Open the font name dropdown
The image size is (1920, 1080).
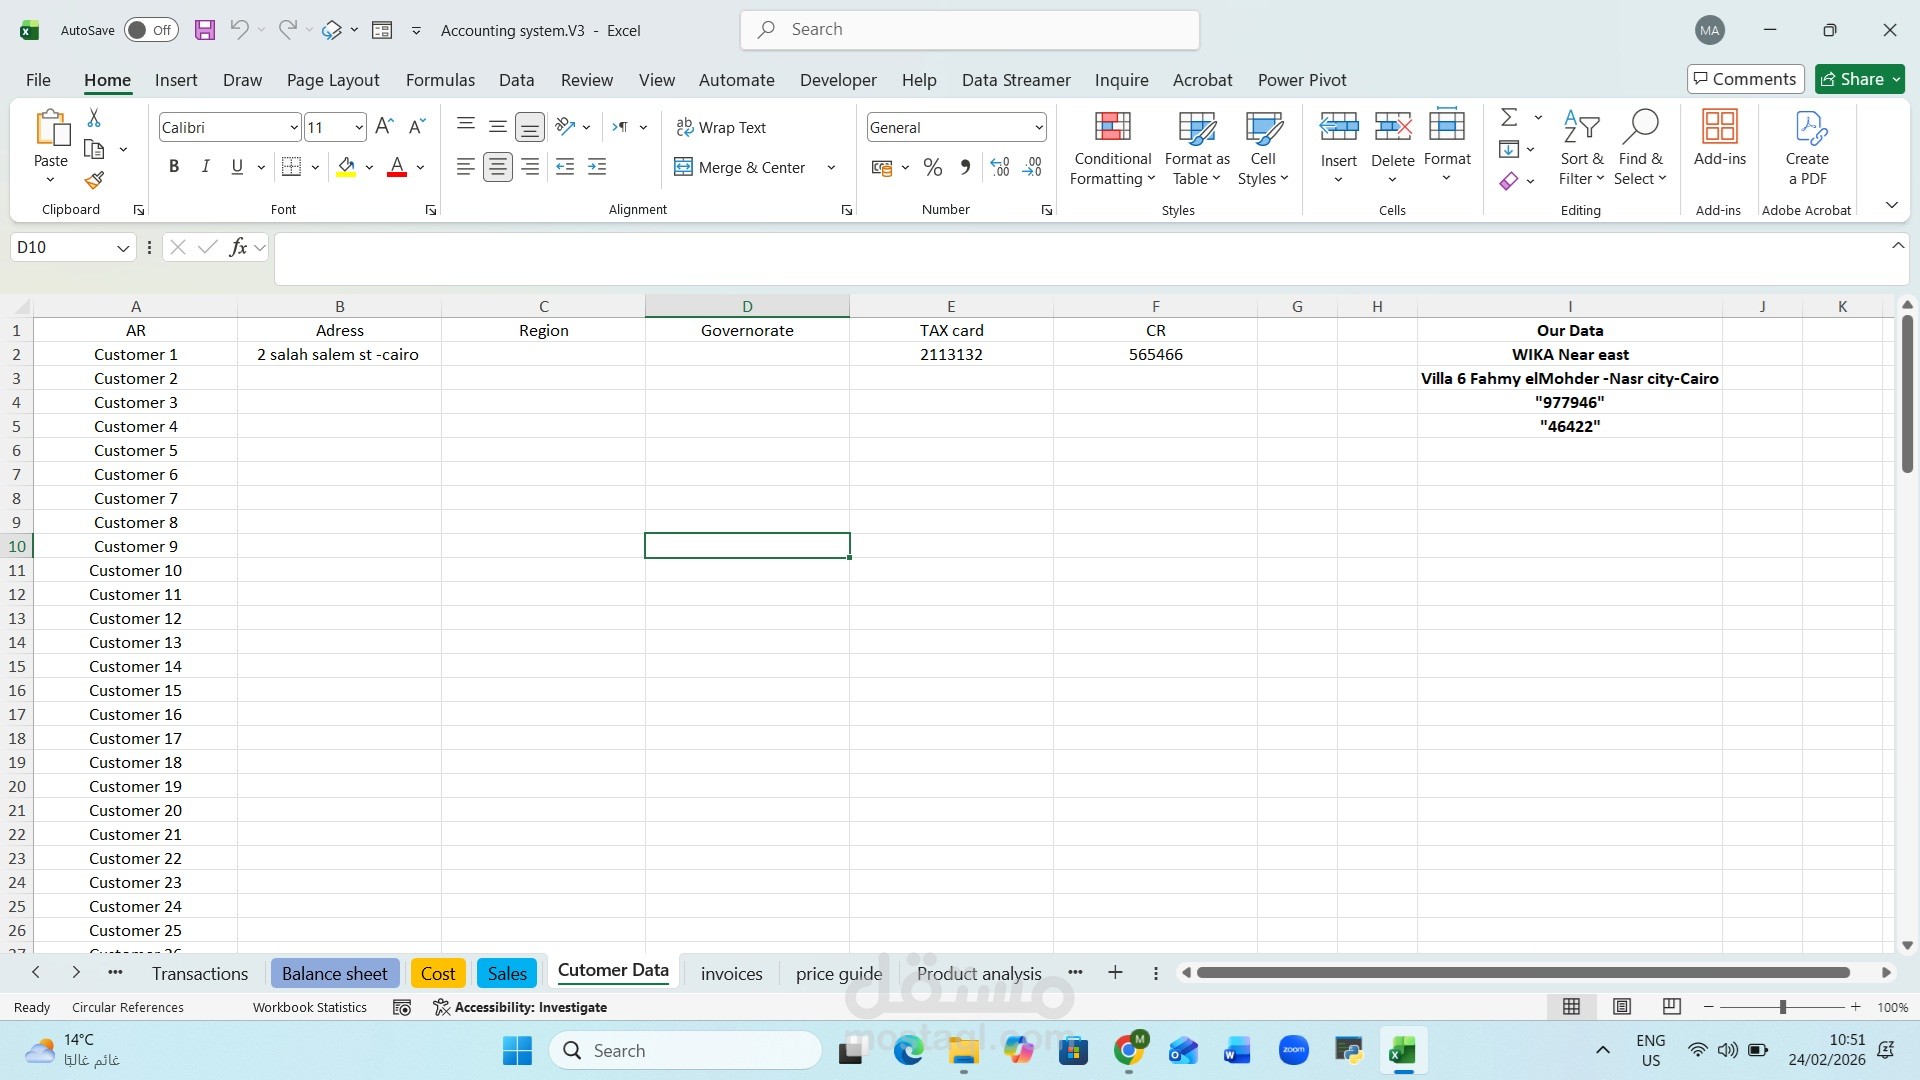point(293,127)
